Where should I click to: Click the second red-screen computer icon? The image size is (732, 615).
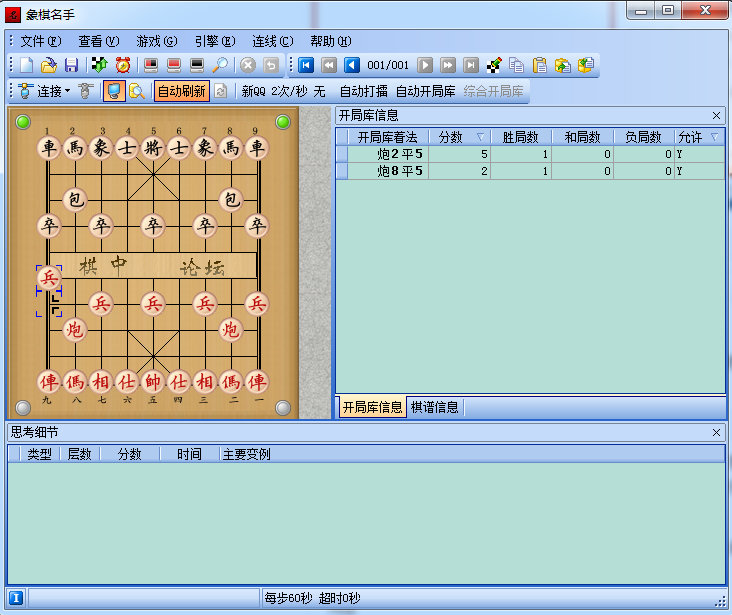[174, 65]
